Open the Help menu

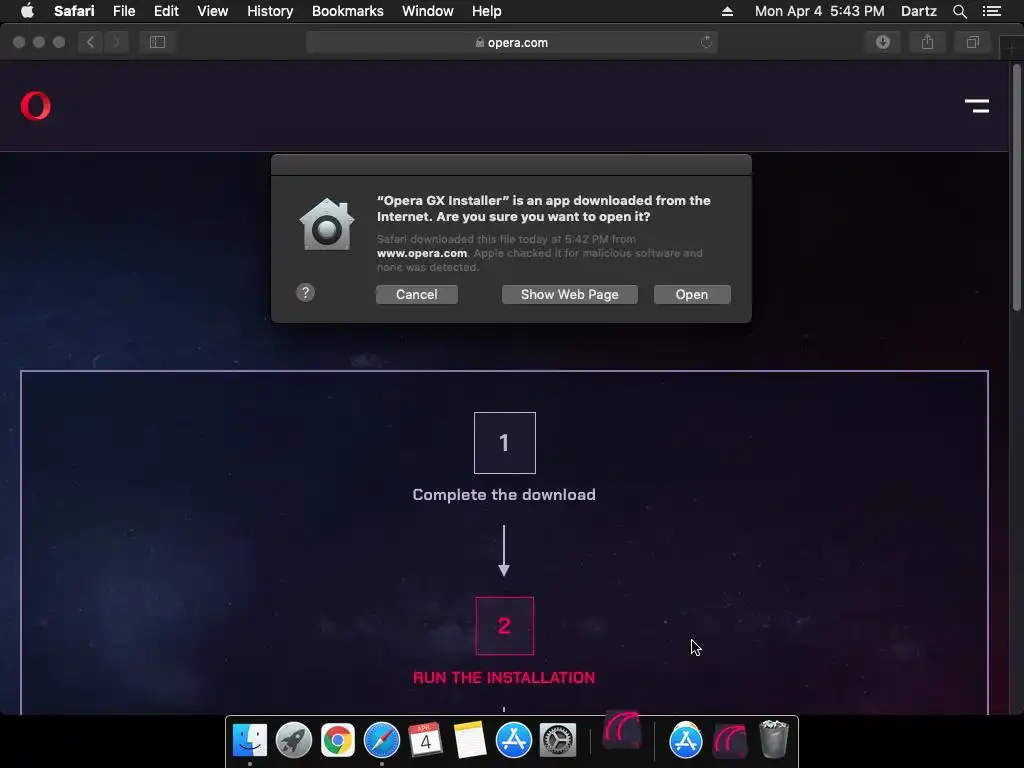(x=487, y=11)
